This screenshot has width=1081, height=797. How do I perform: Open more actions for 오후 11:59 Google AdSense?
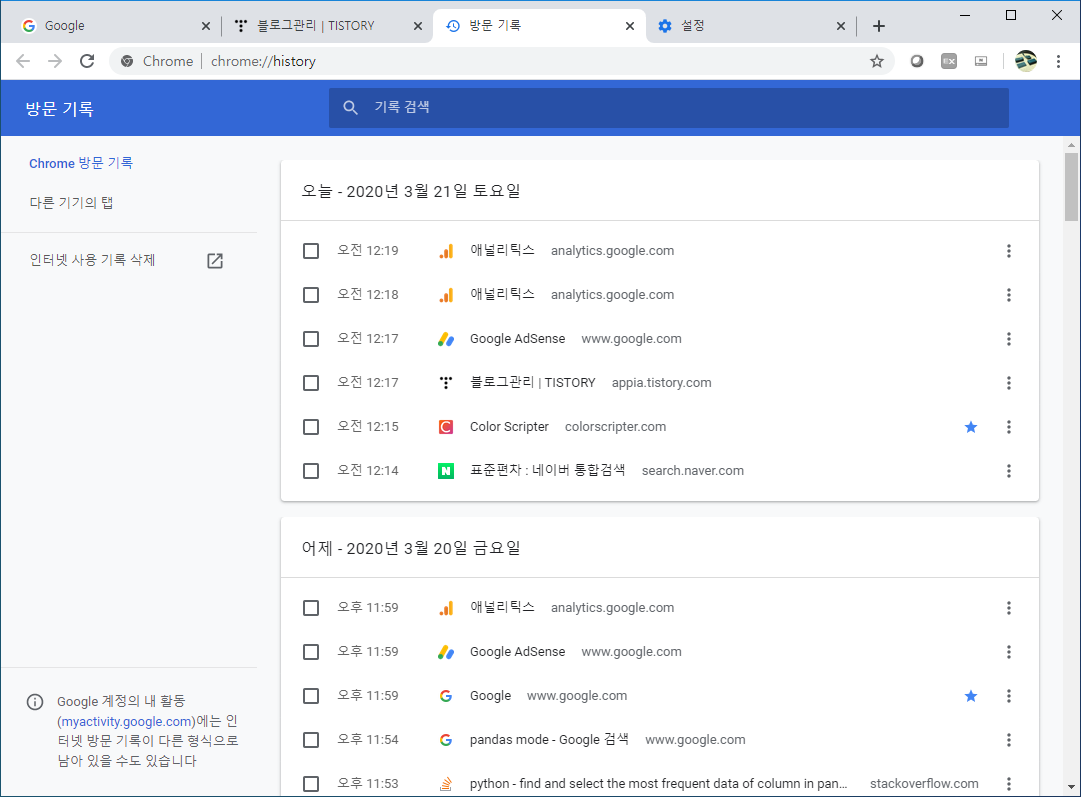click(1009, 652)
